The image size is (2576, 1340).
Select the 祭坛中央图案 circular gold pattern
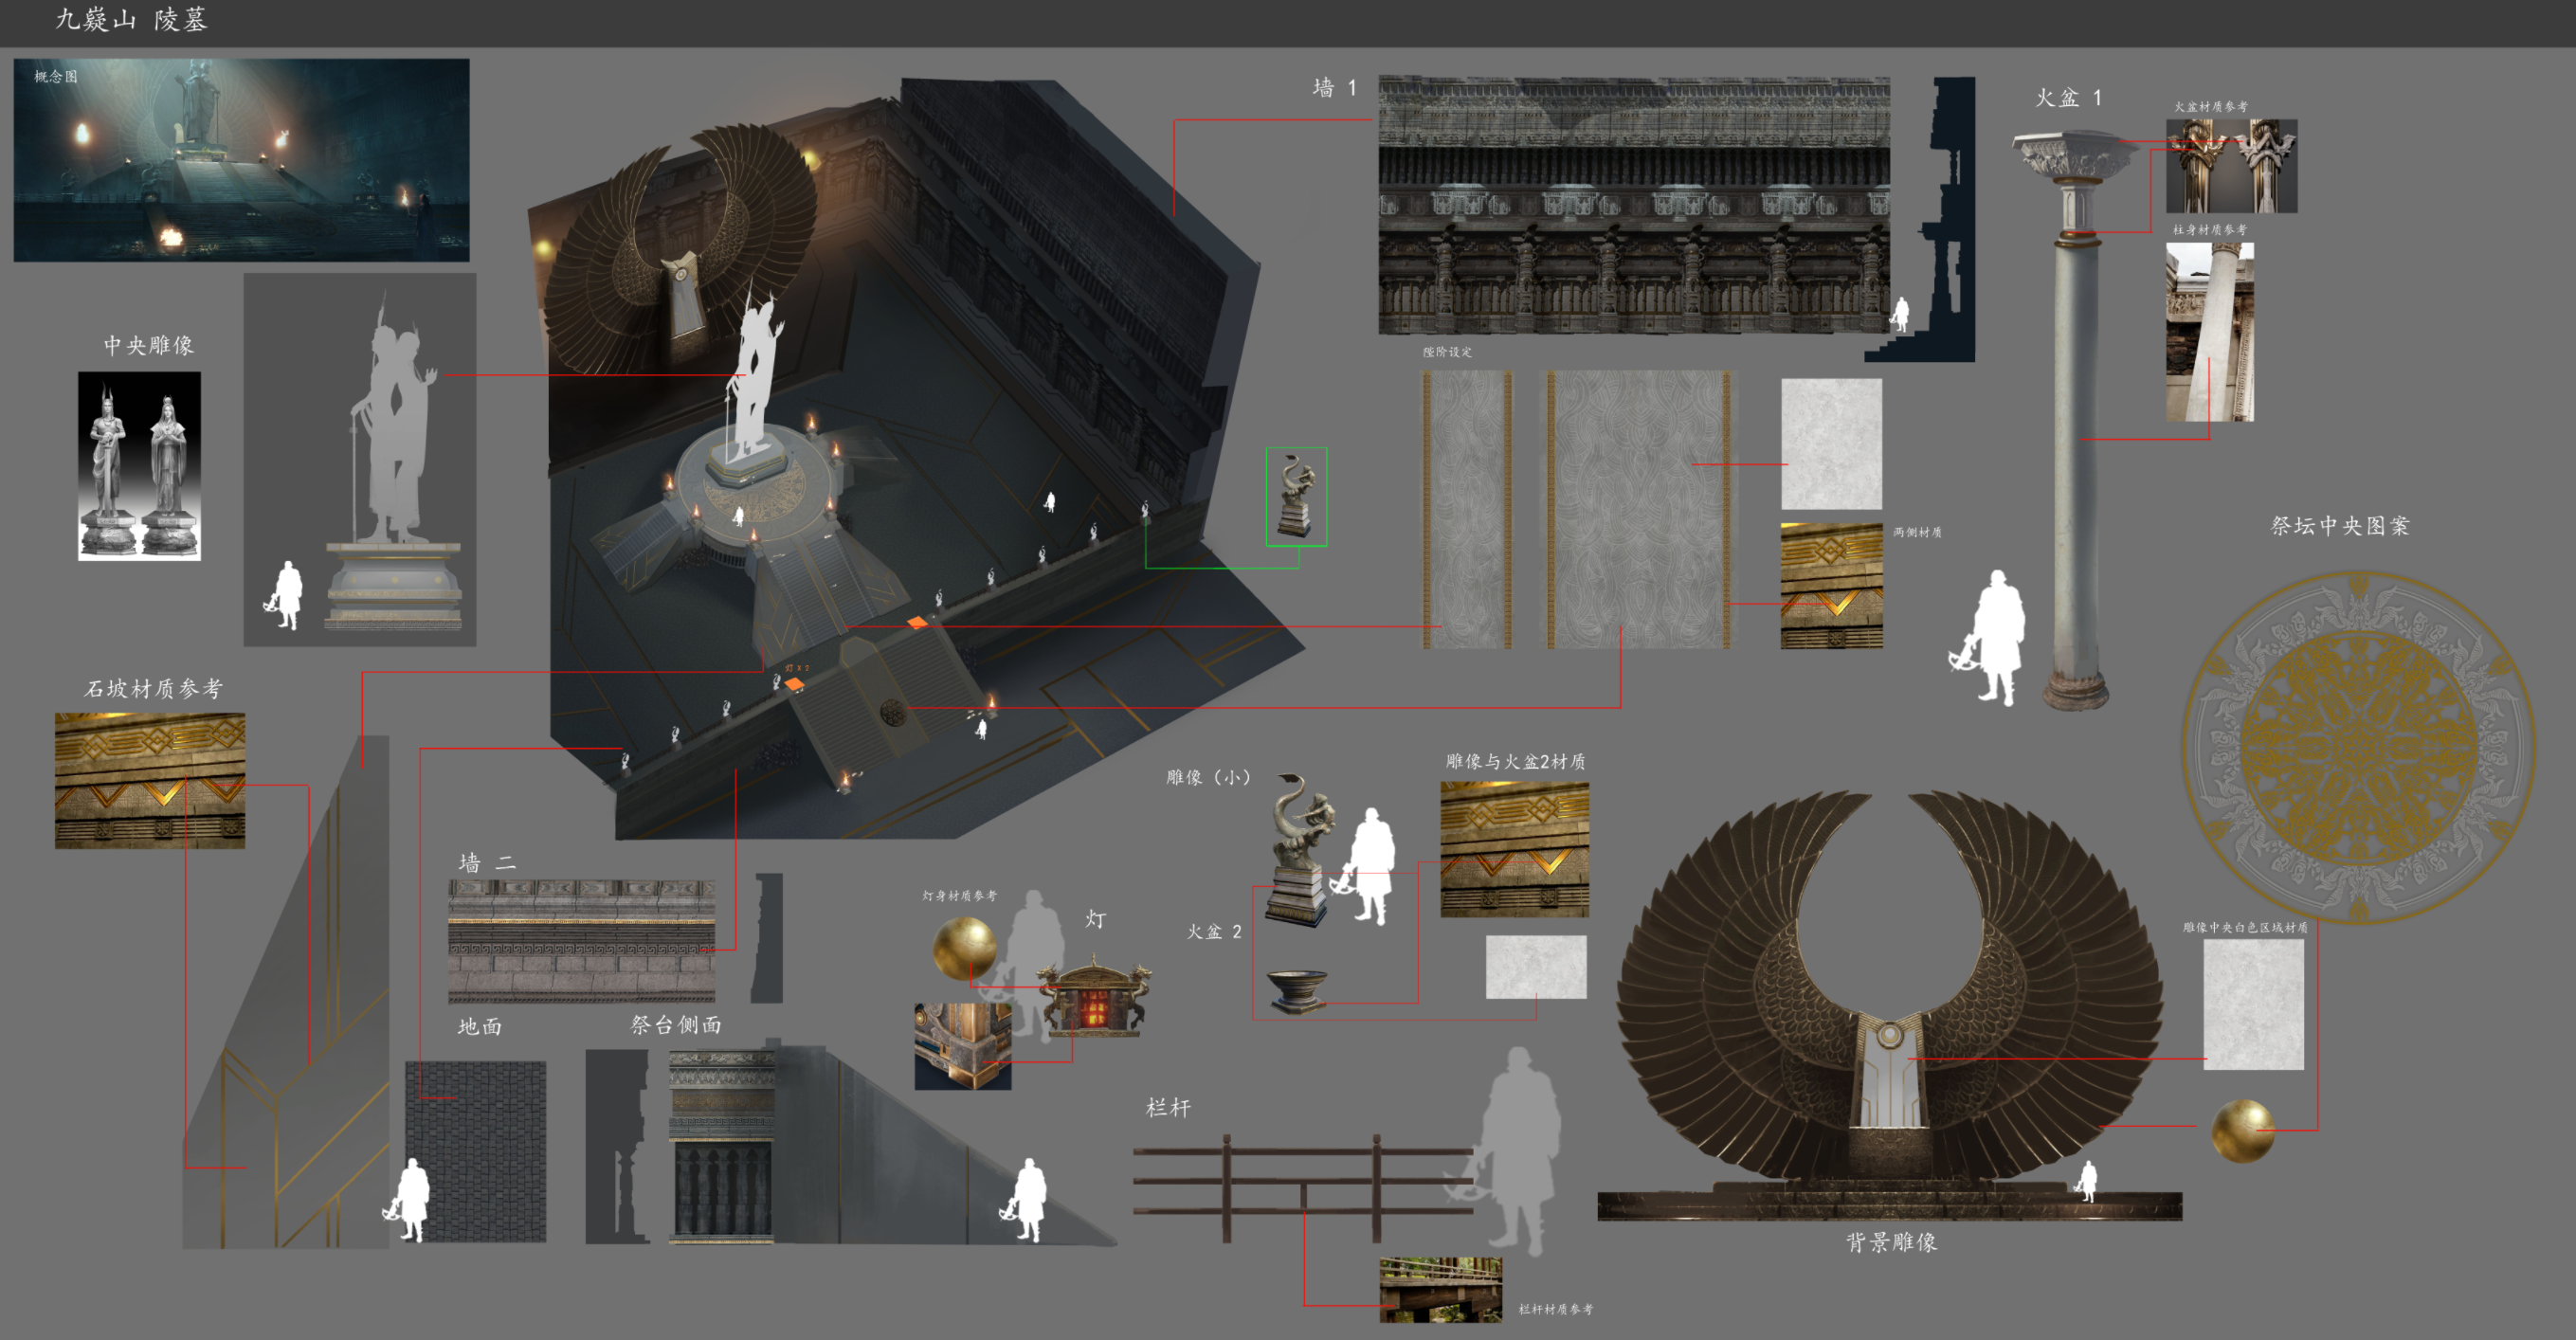pyautogui.click(x=2357, y=746)
